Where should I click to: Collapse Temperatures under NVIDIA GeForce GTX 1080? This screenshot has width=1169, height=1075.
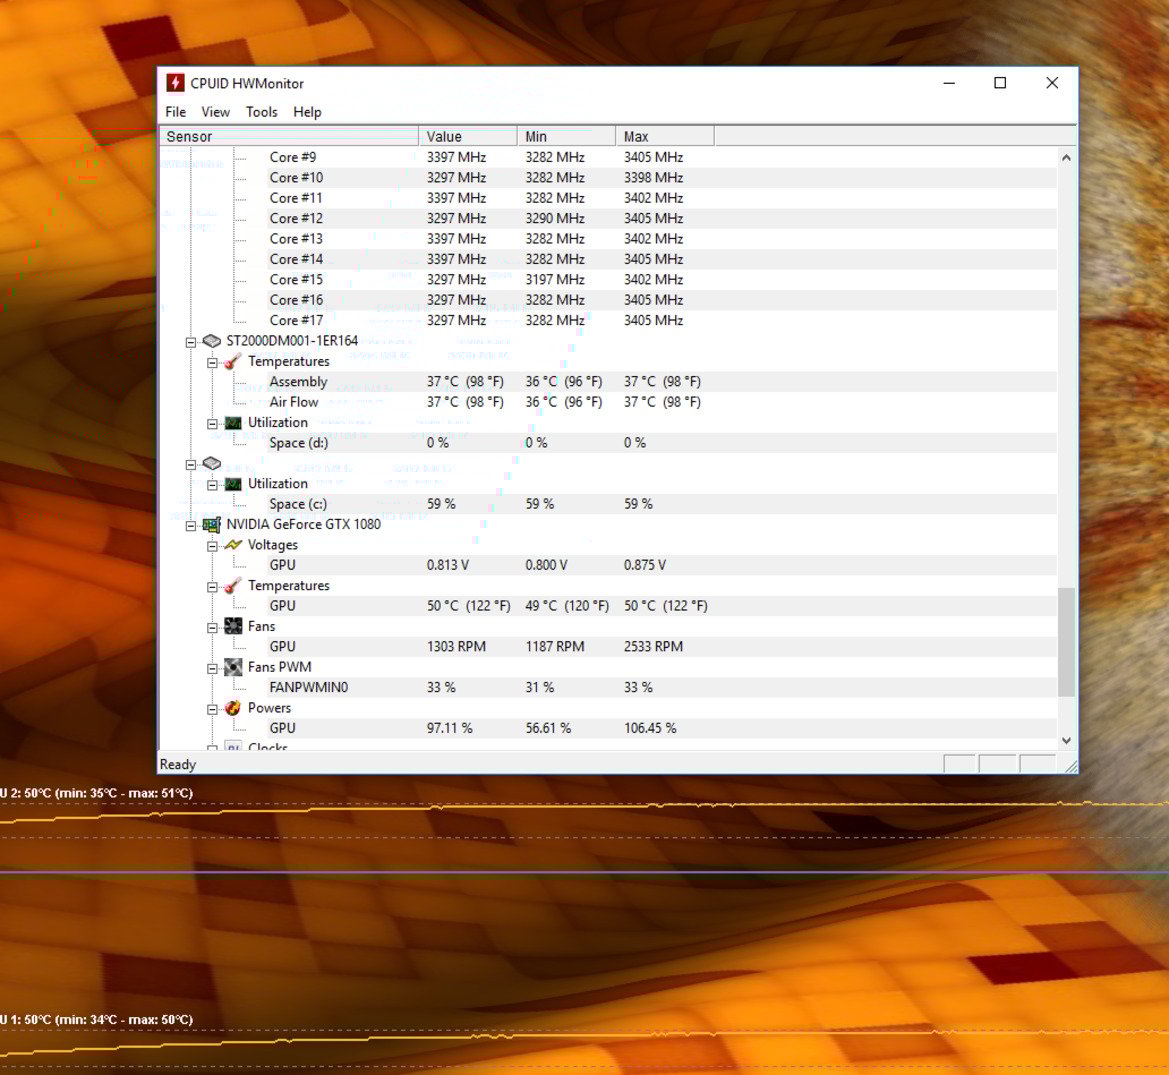pyautogui.click(x=212, y=587)
